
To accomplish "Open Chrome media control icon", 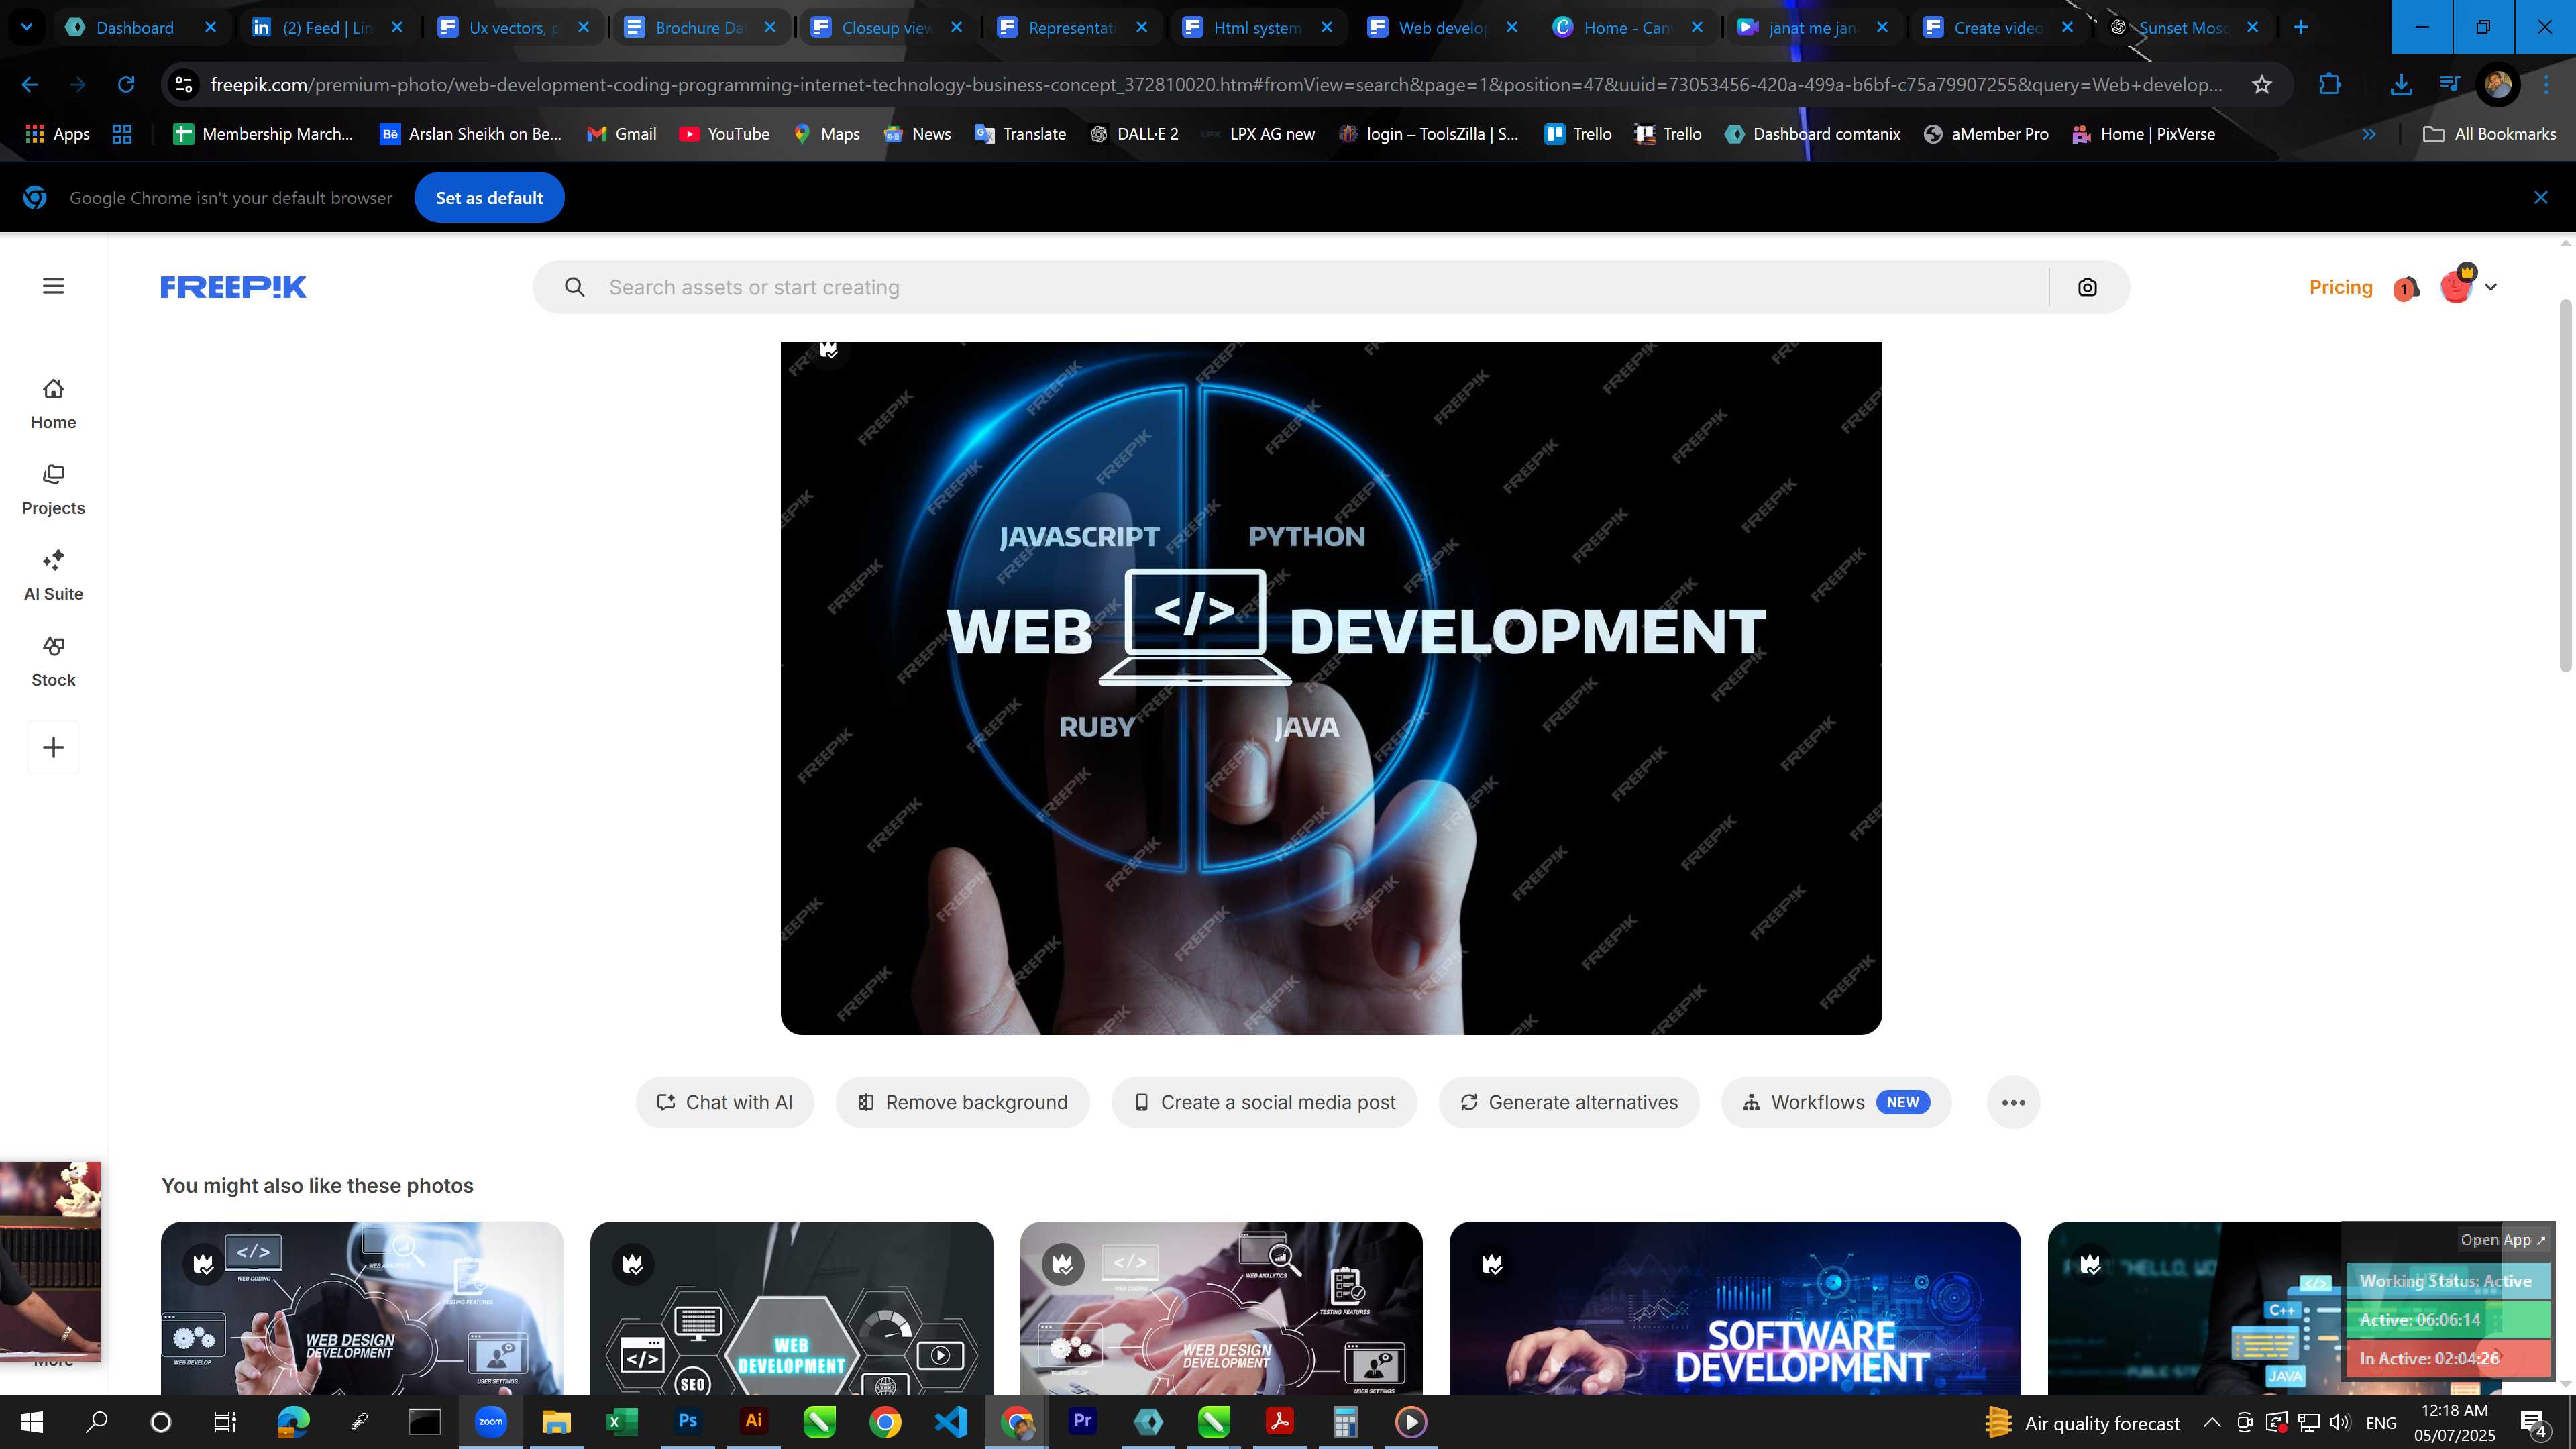I will [2449, 85].
